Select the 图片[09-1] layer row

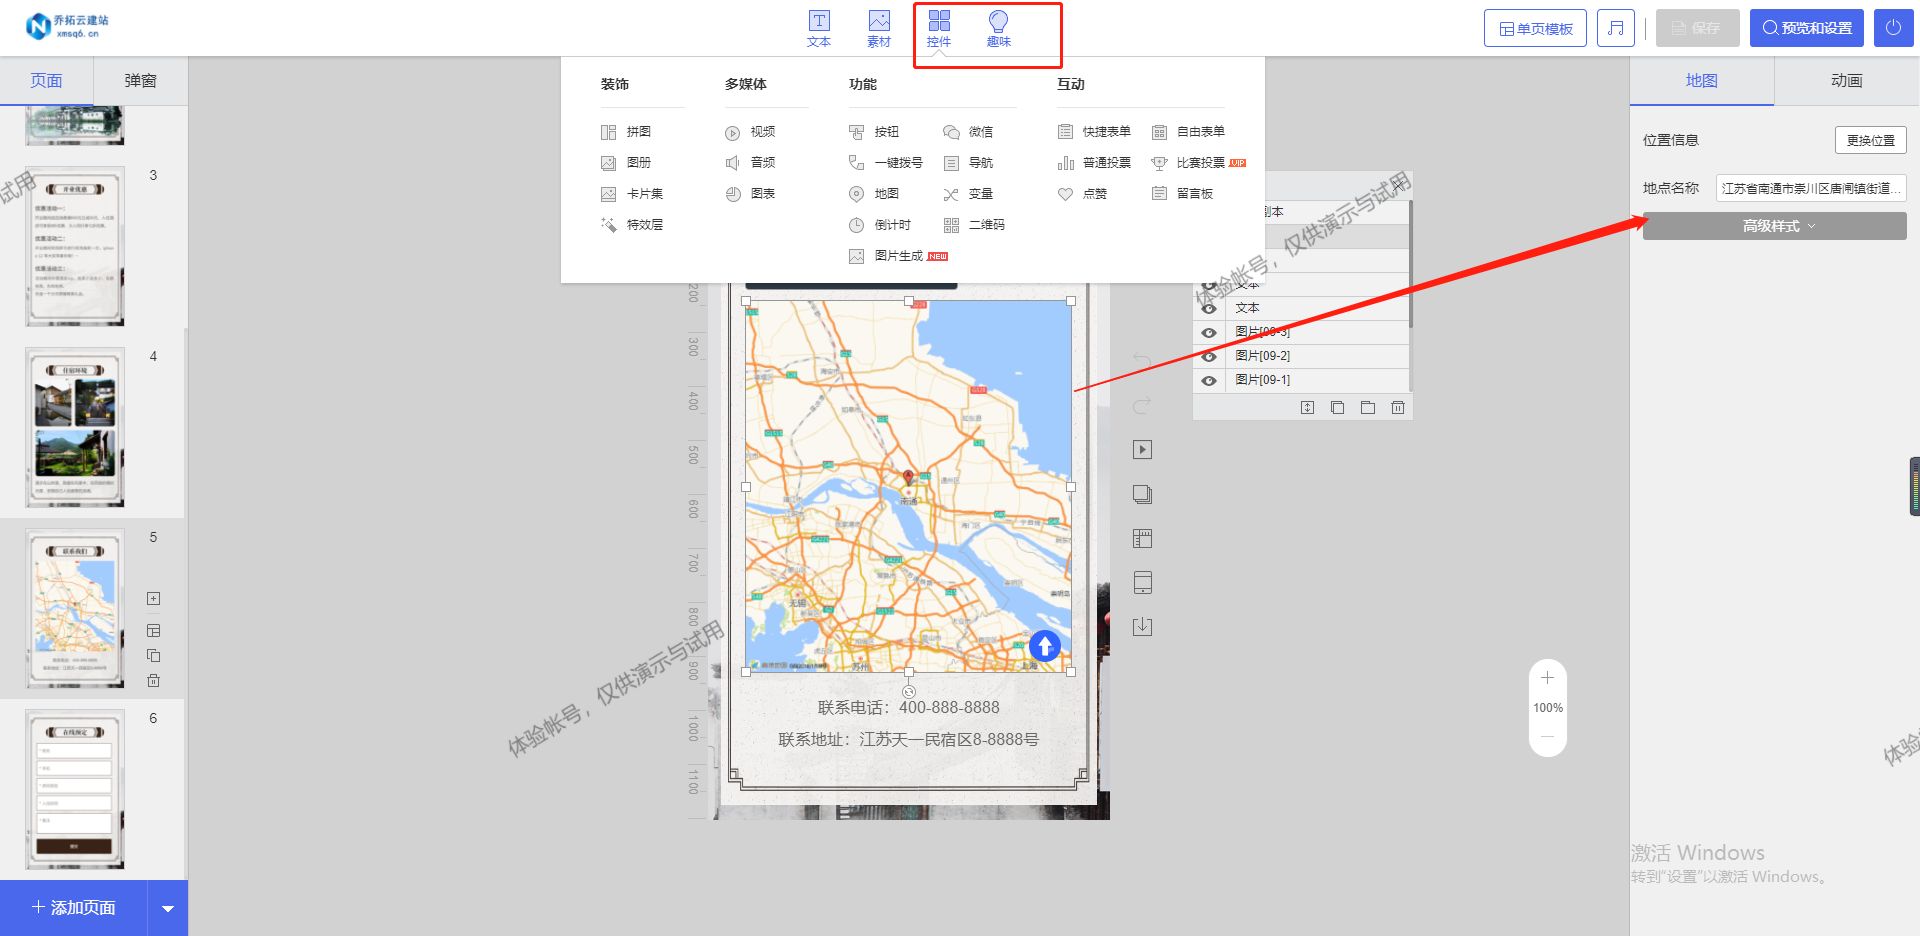[x=1302, y=380]
